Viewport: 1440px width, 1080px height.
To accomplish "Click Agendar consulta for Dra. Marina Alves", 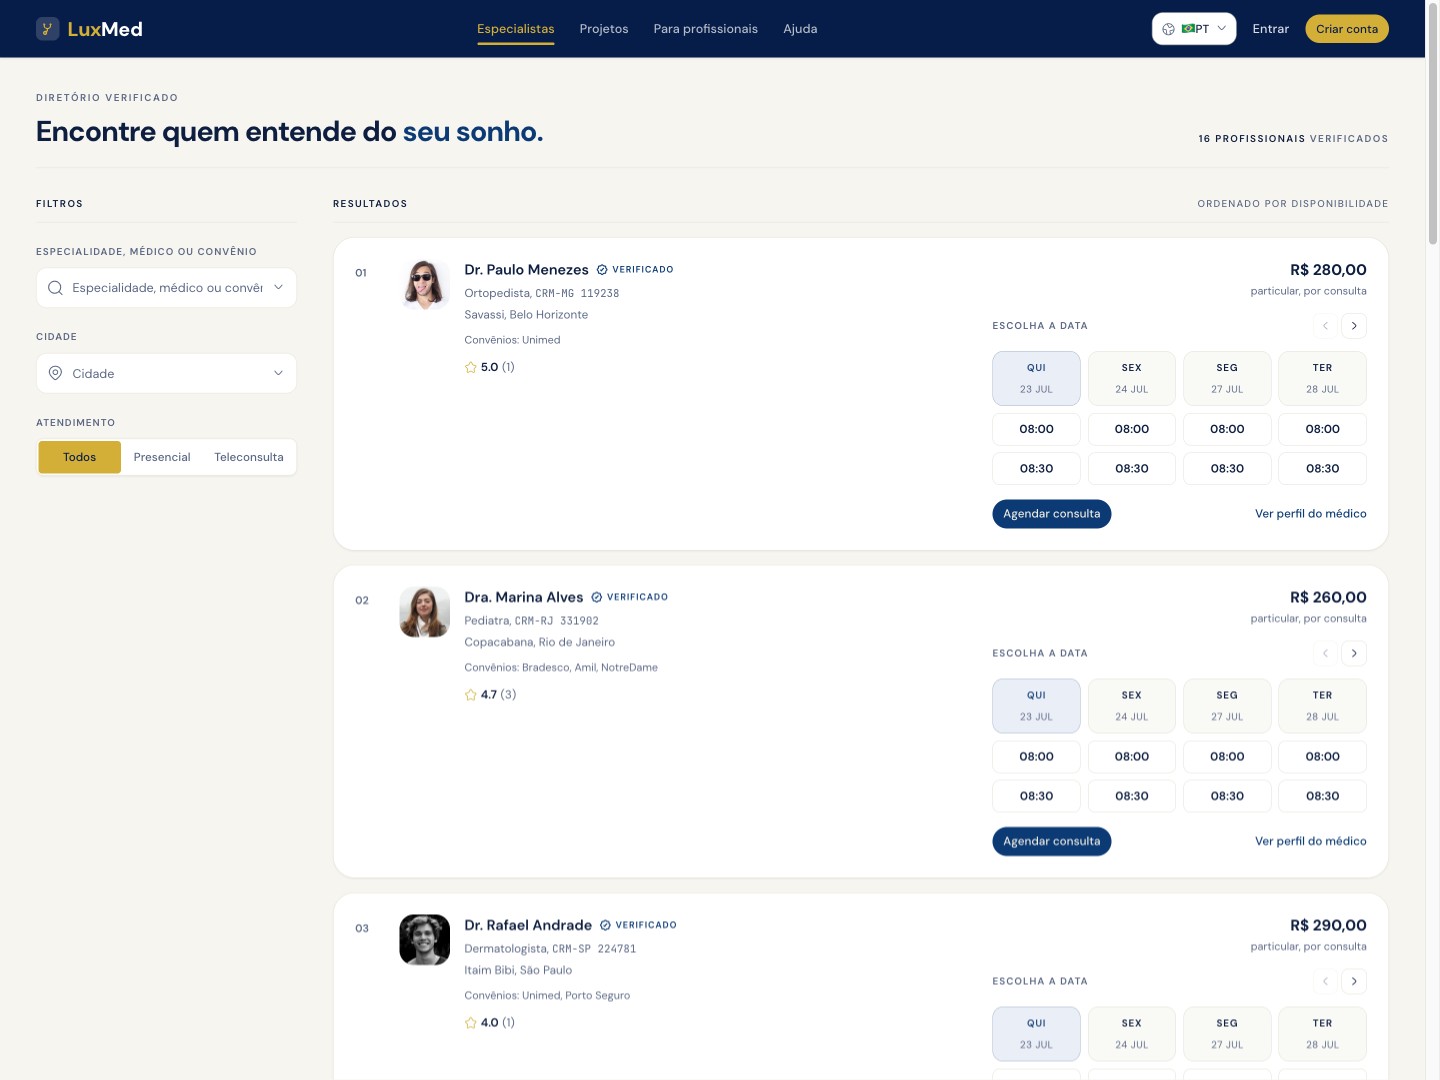I will point(1052,841).
